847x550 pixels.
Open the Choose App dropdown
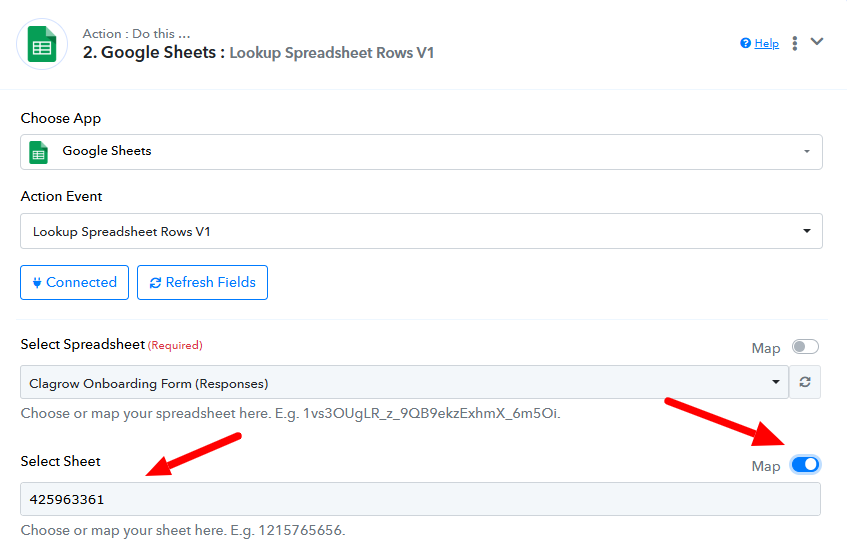coord(421,152)
